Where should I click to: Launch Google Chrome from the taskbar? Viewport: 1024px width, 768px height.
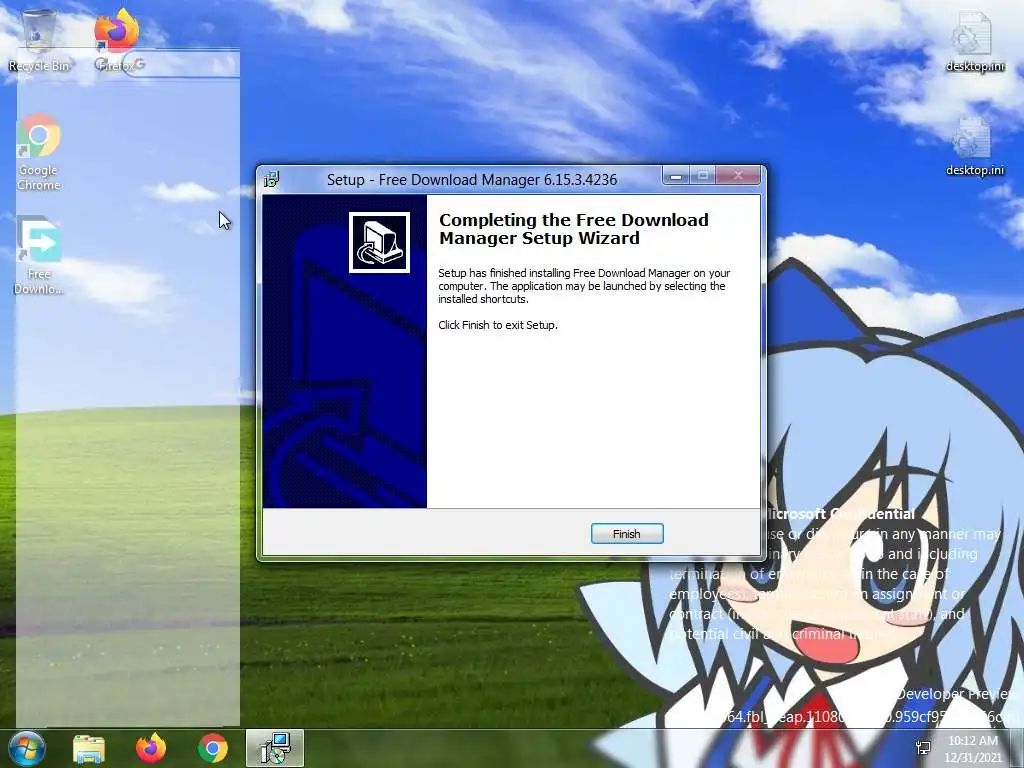[213, 748]
